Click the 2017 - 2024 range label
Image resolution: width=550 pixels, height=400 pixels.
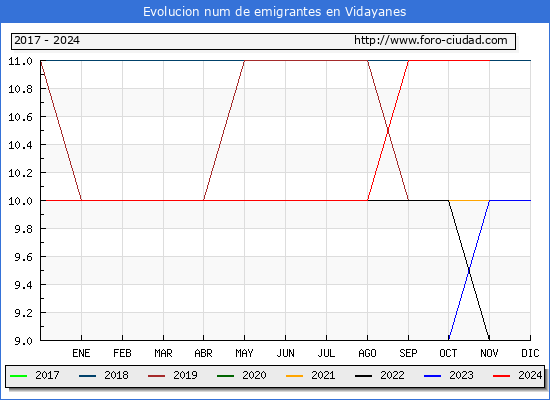[47, 40]
